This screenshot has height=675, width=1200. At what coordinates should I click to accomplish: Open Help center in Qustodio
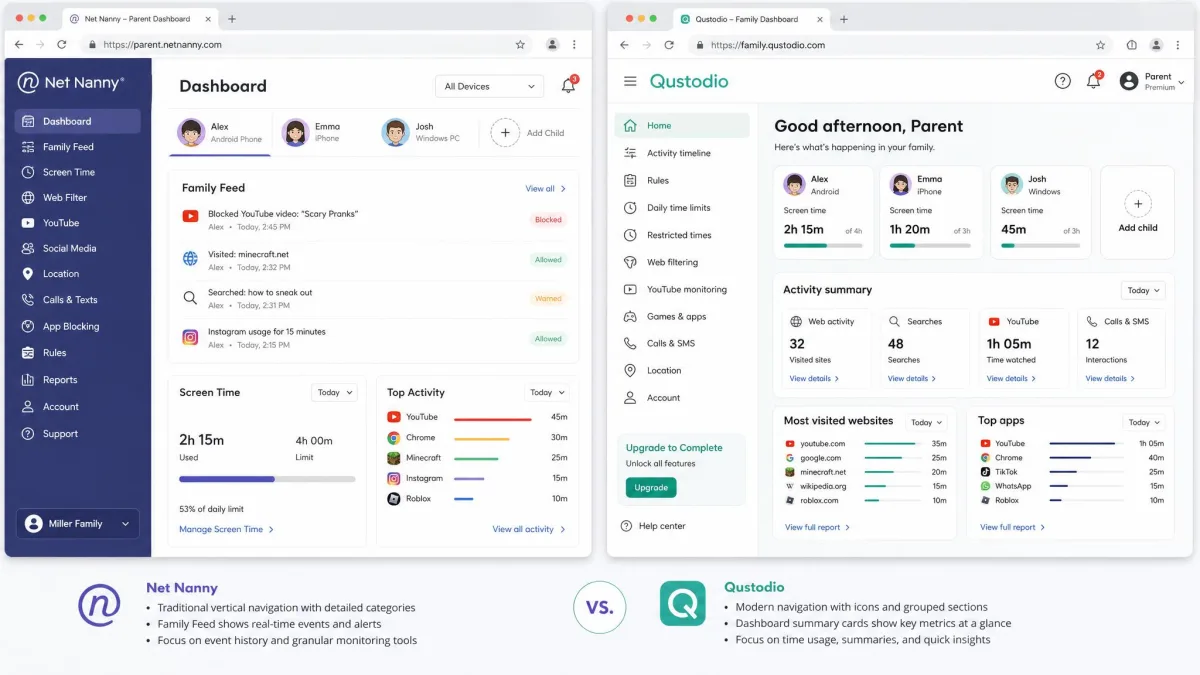click(x=654, y=526)
